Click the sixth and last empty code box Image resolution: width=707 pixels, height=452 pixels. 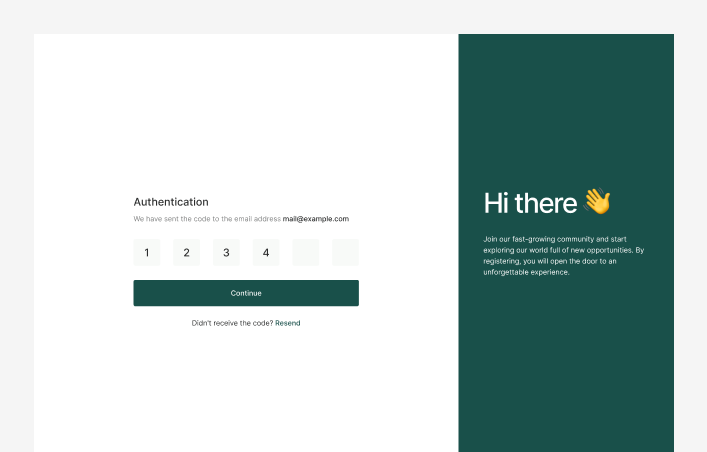pyautogui.click(x=345, y=253)
